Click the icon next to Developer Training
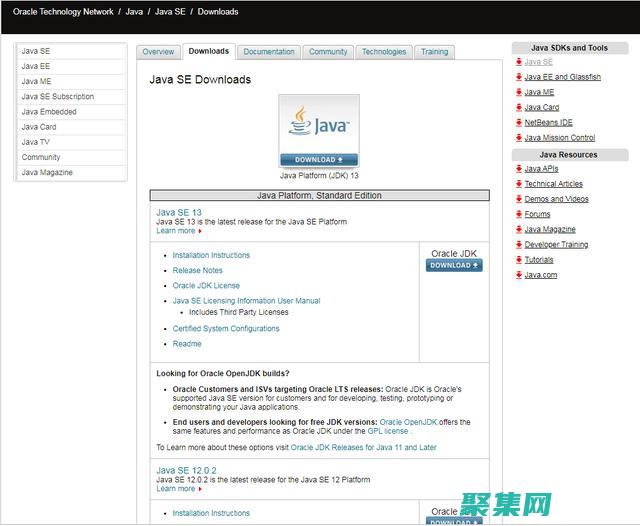Image resolution: width=640 pixels, height=526 pixels. pyautogui.click(x=519, y=244)
